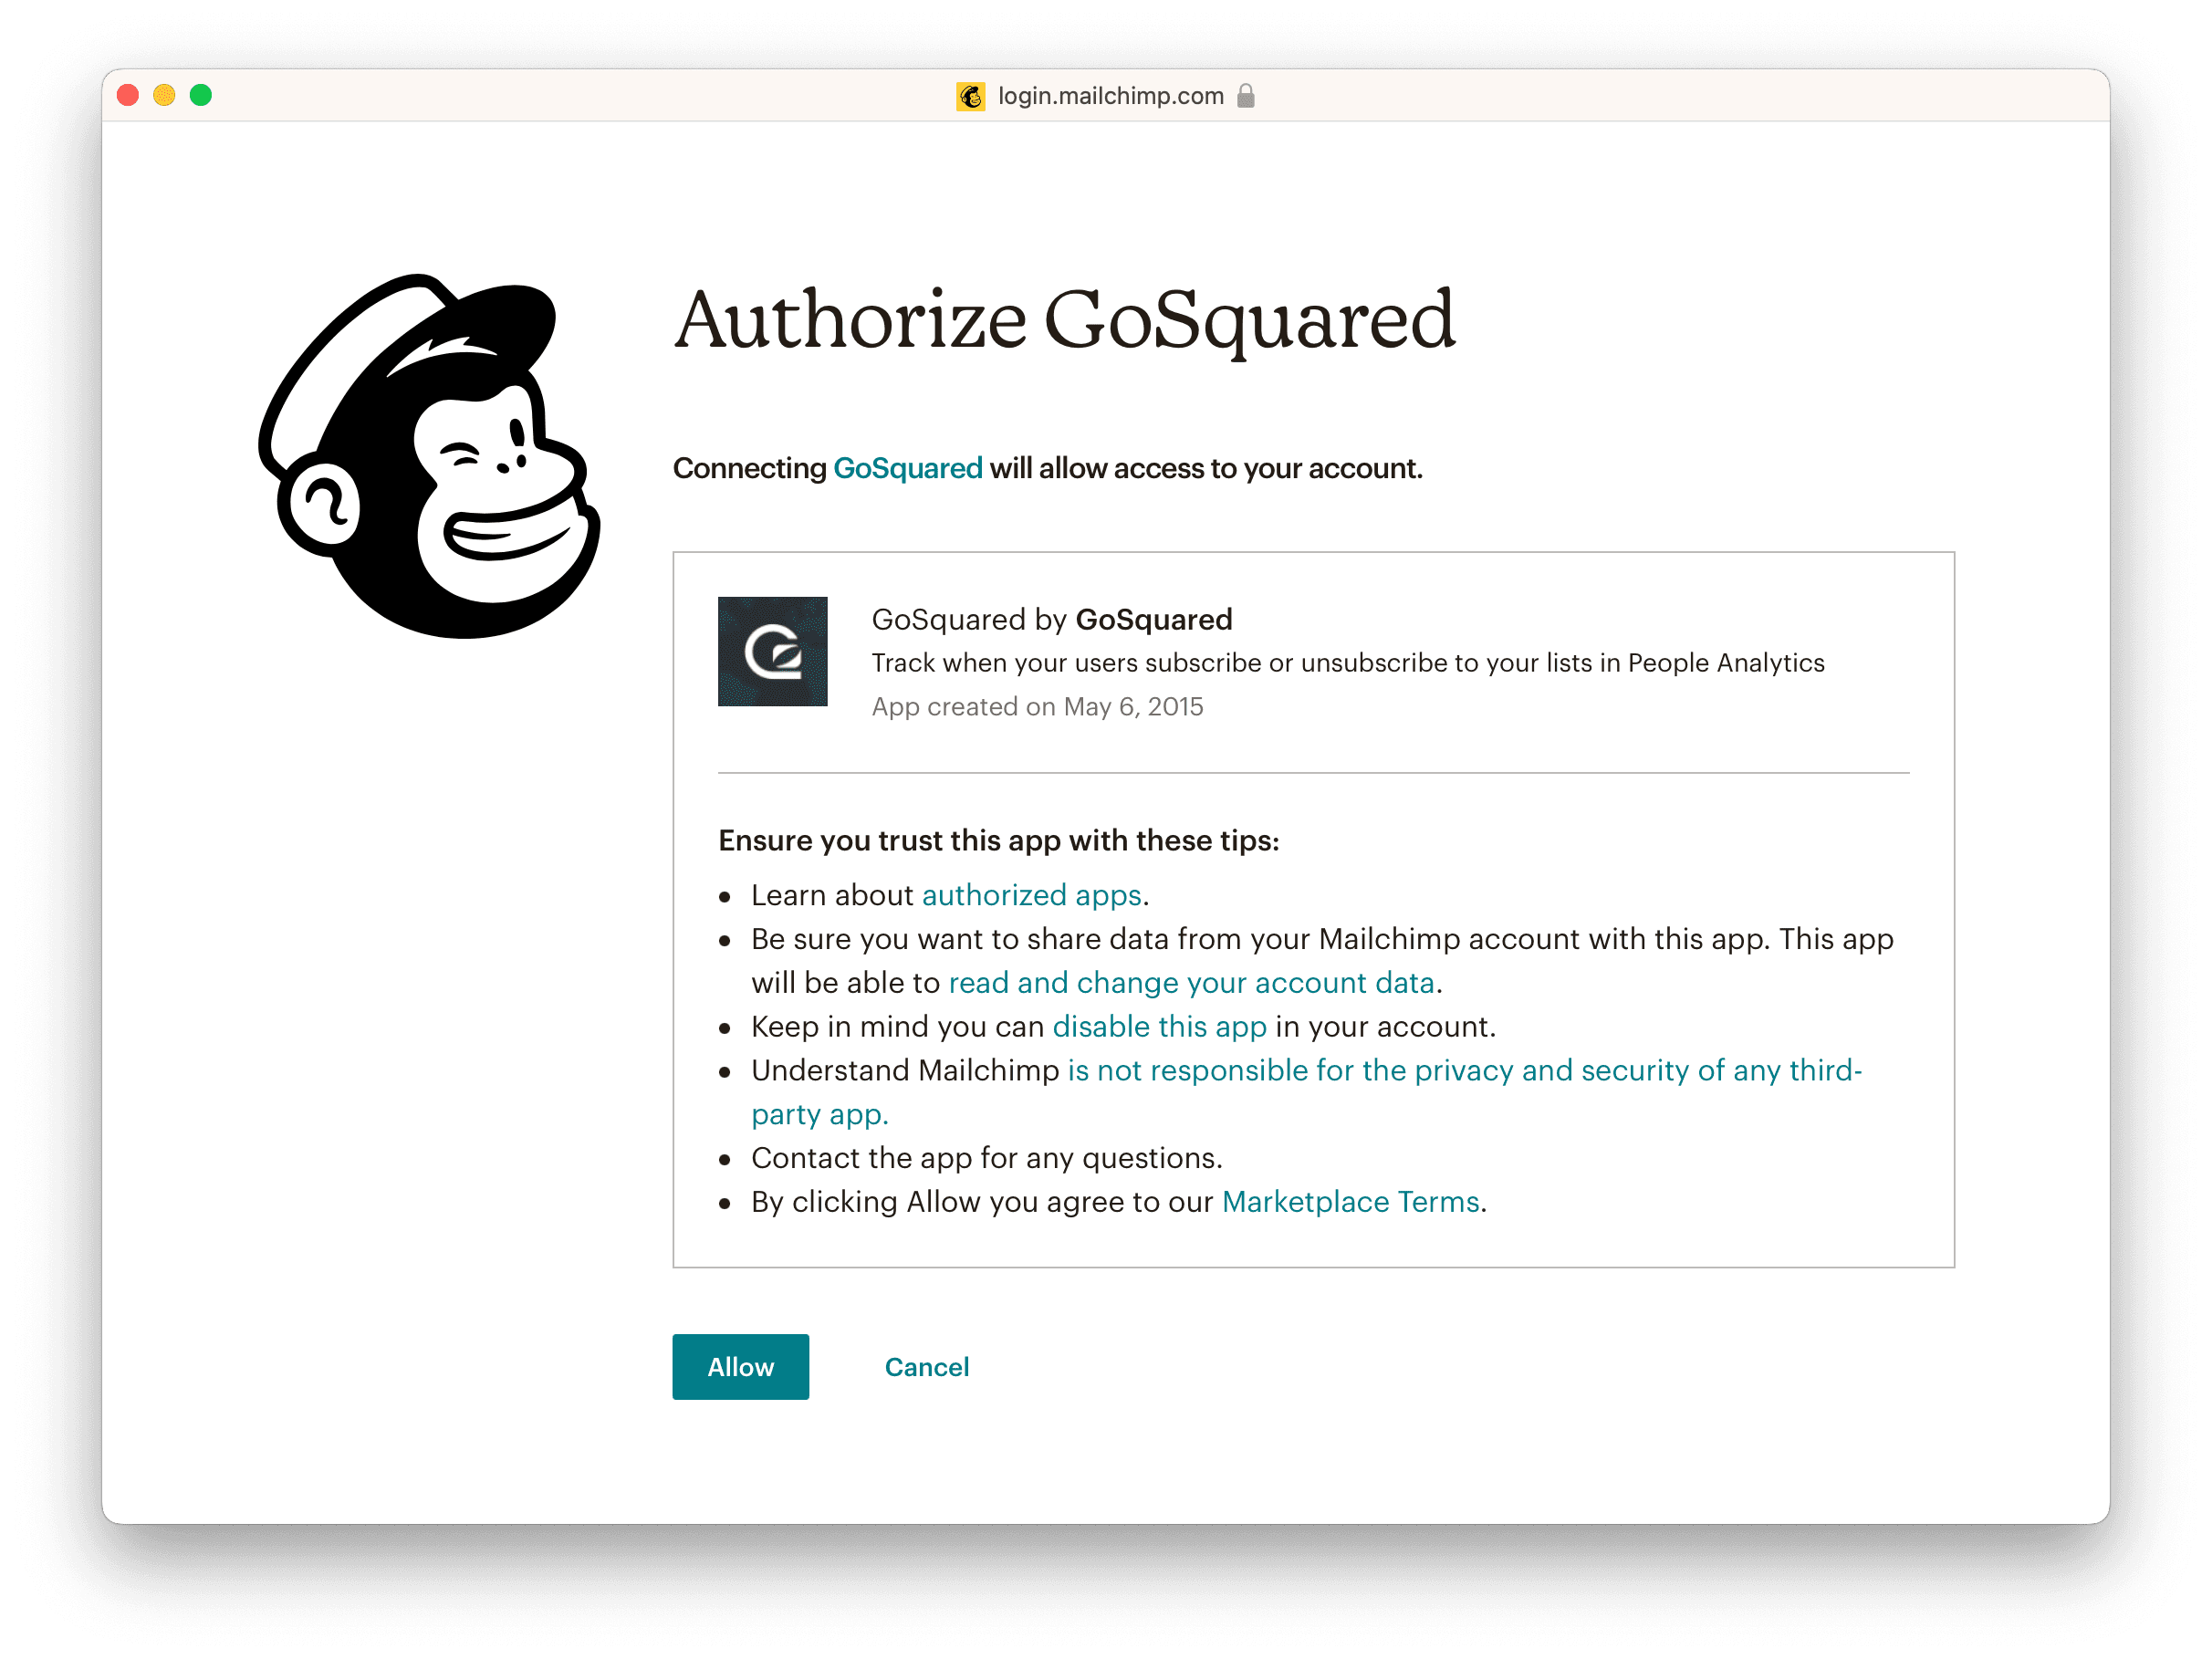2212x1659 pixels.
Task: Click the Allow button
Action: tap(740, 1366)
